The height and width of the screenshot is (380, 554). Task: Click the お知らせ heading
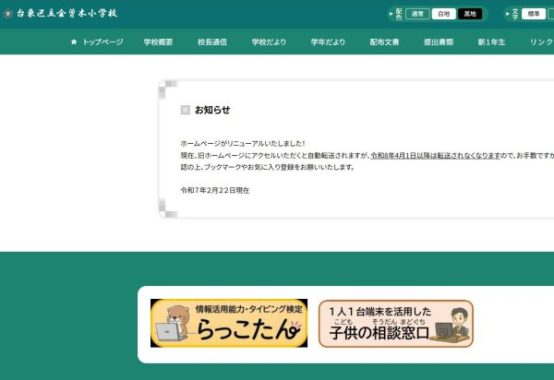click(212, 110)
